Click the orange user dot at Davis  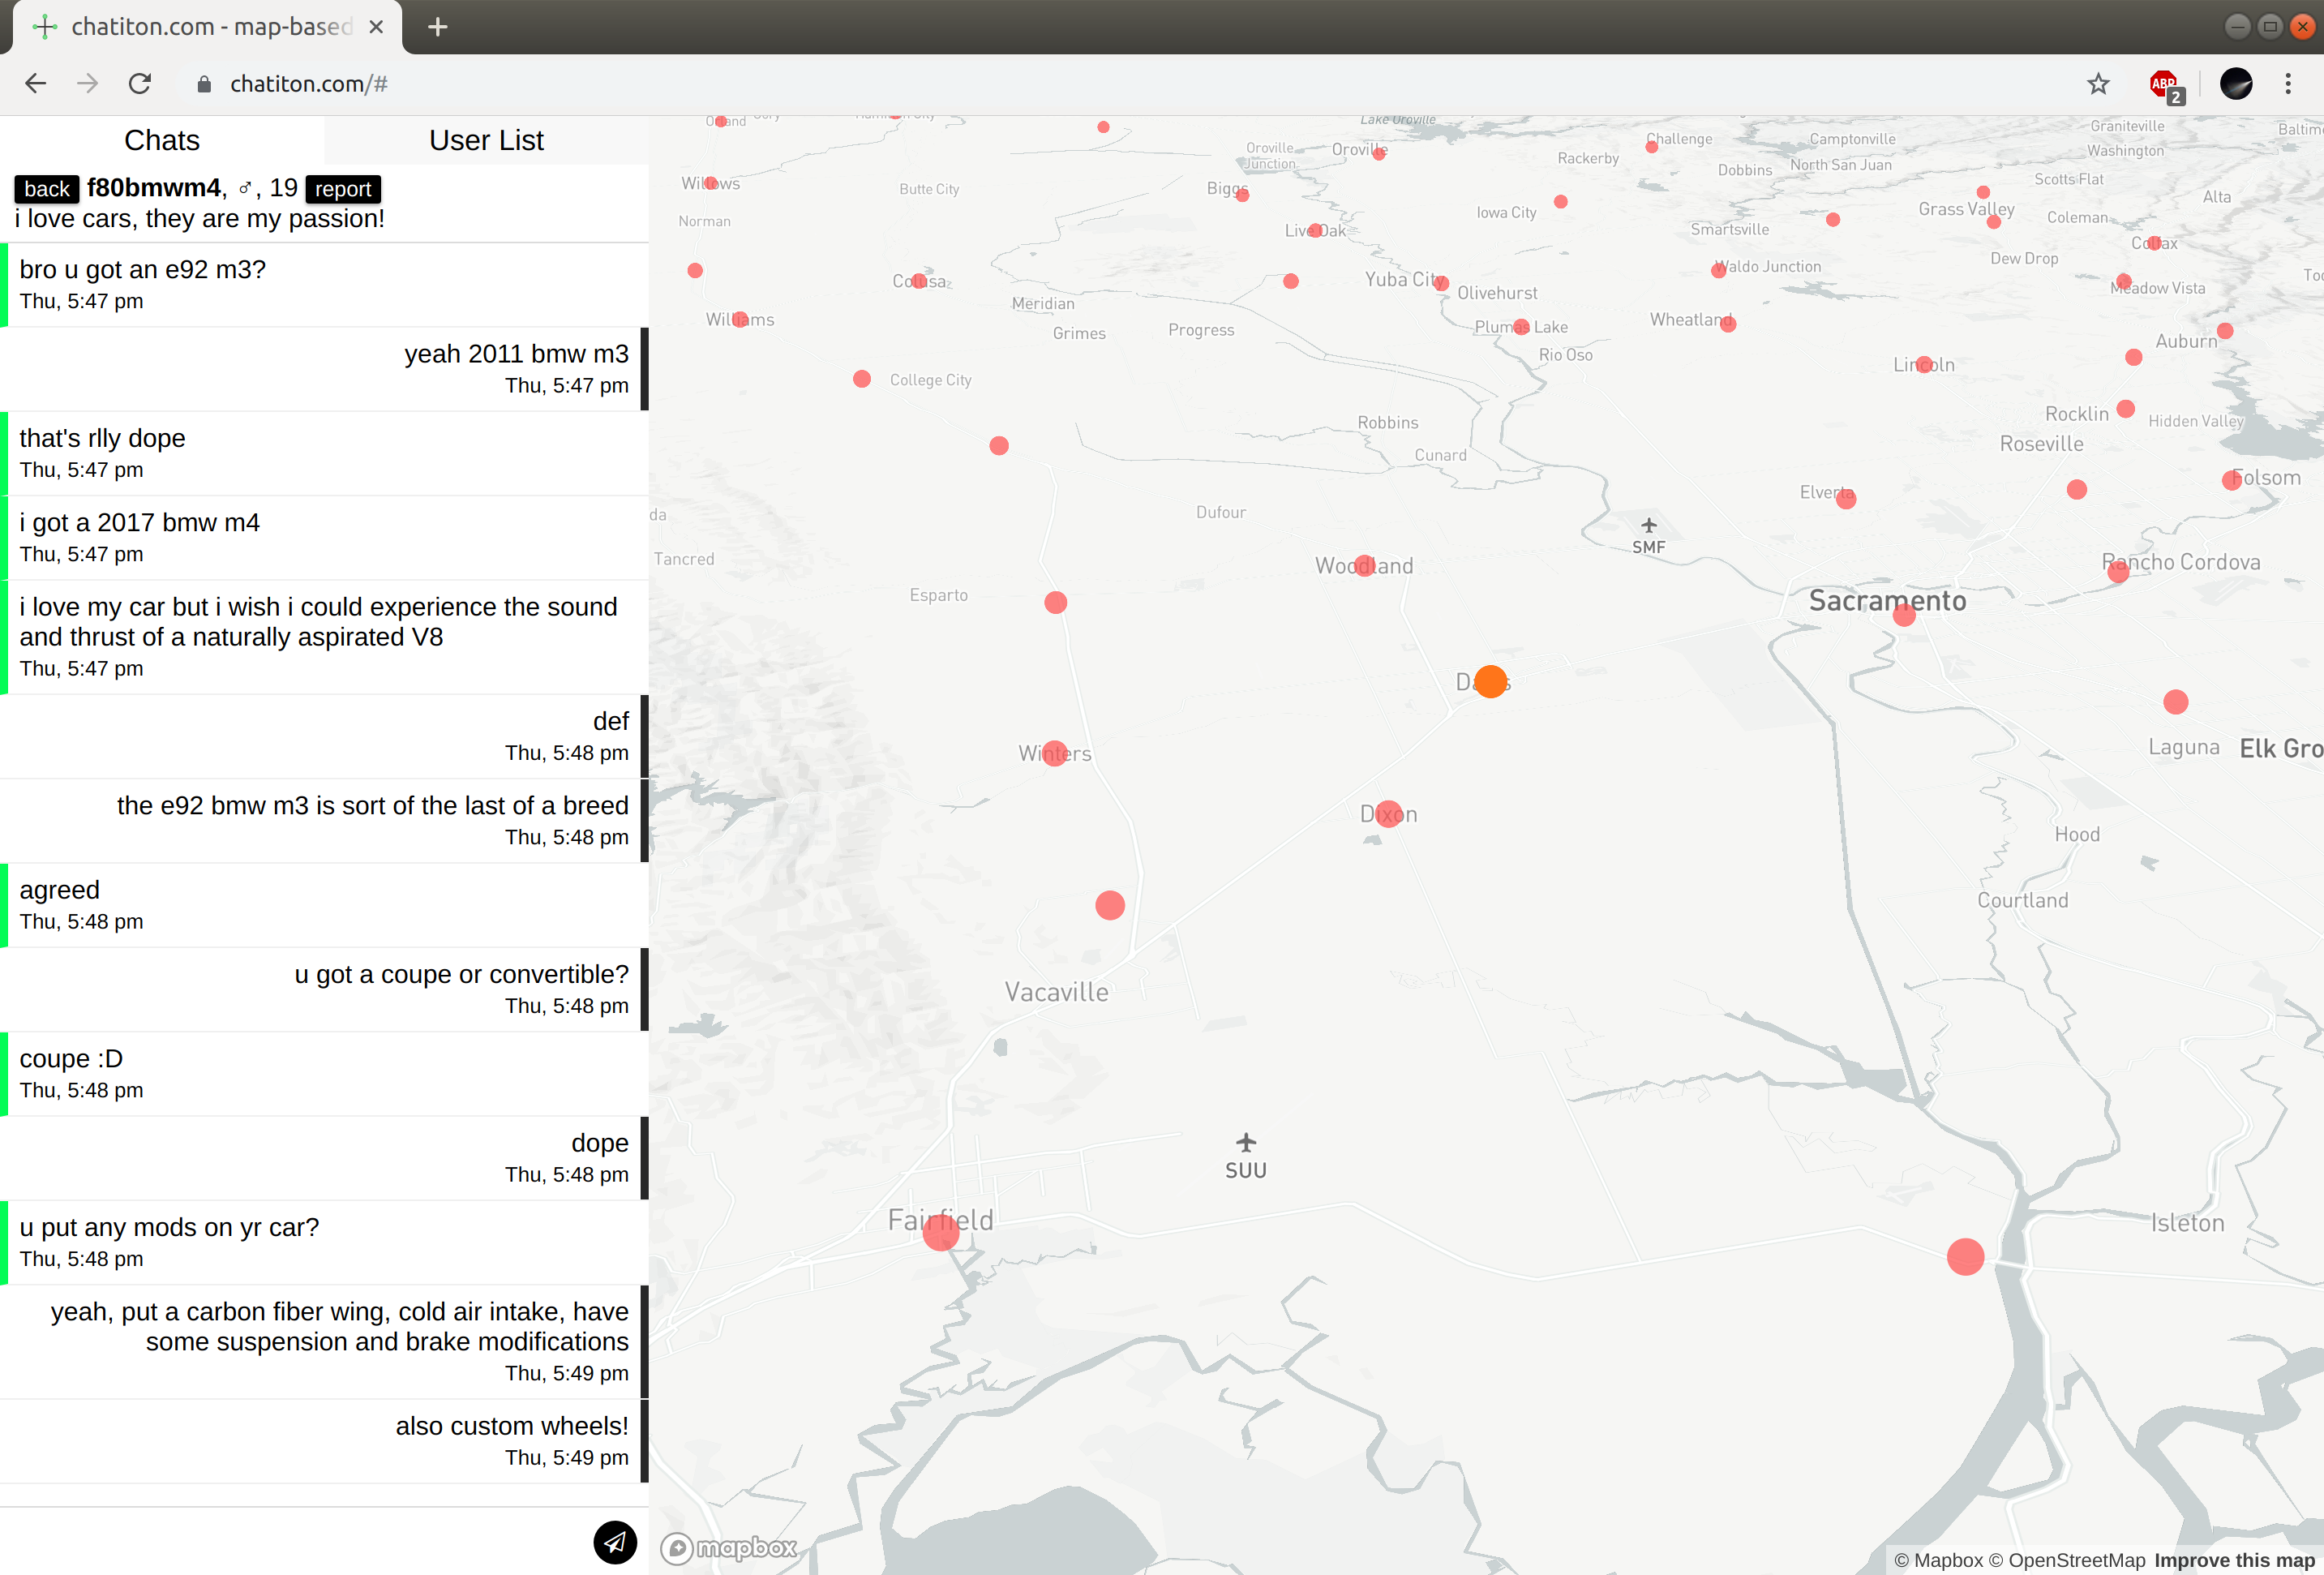(1490, 682)
